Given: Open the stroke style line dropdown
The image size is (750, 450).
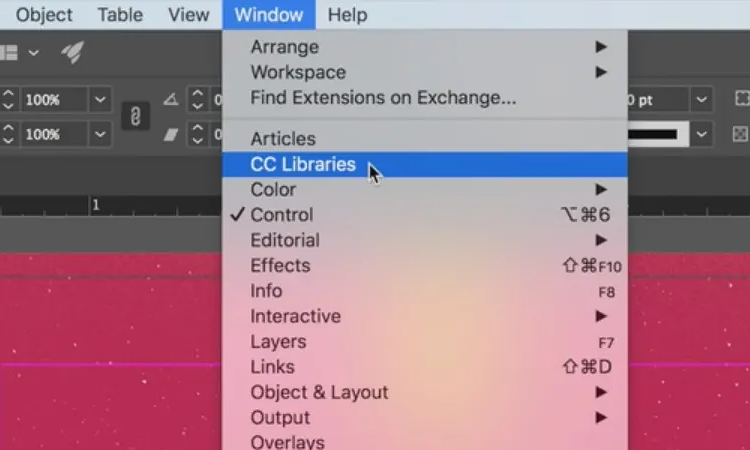Looking at the screenshot, I should [701, 134].
